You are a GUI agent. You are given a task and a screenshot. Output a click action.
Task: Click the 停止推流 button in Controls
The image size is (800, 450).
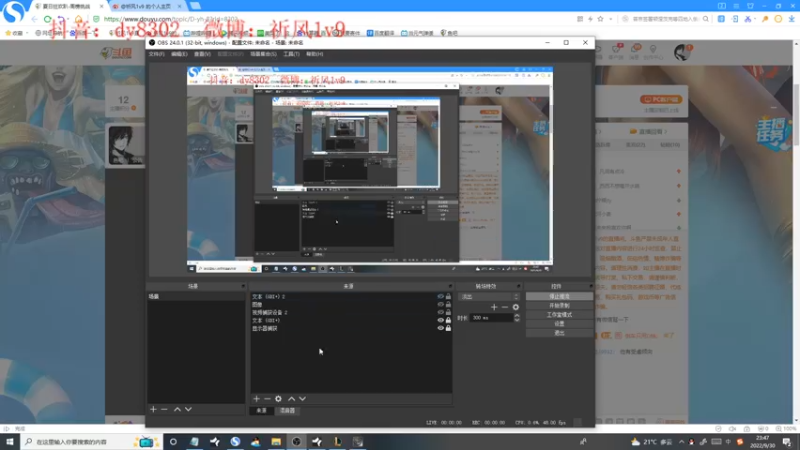click(559, 296)
